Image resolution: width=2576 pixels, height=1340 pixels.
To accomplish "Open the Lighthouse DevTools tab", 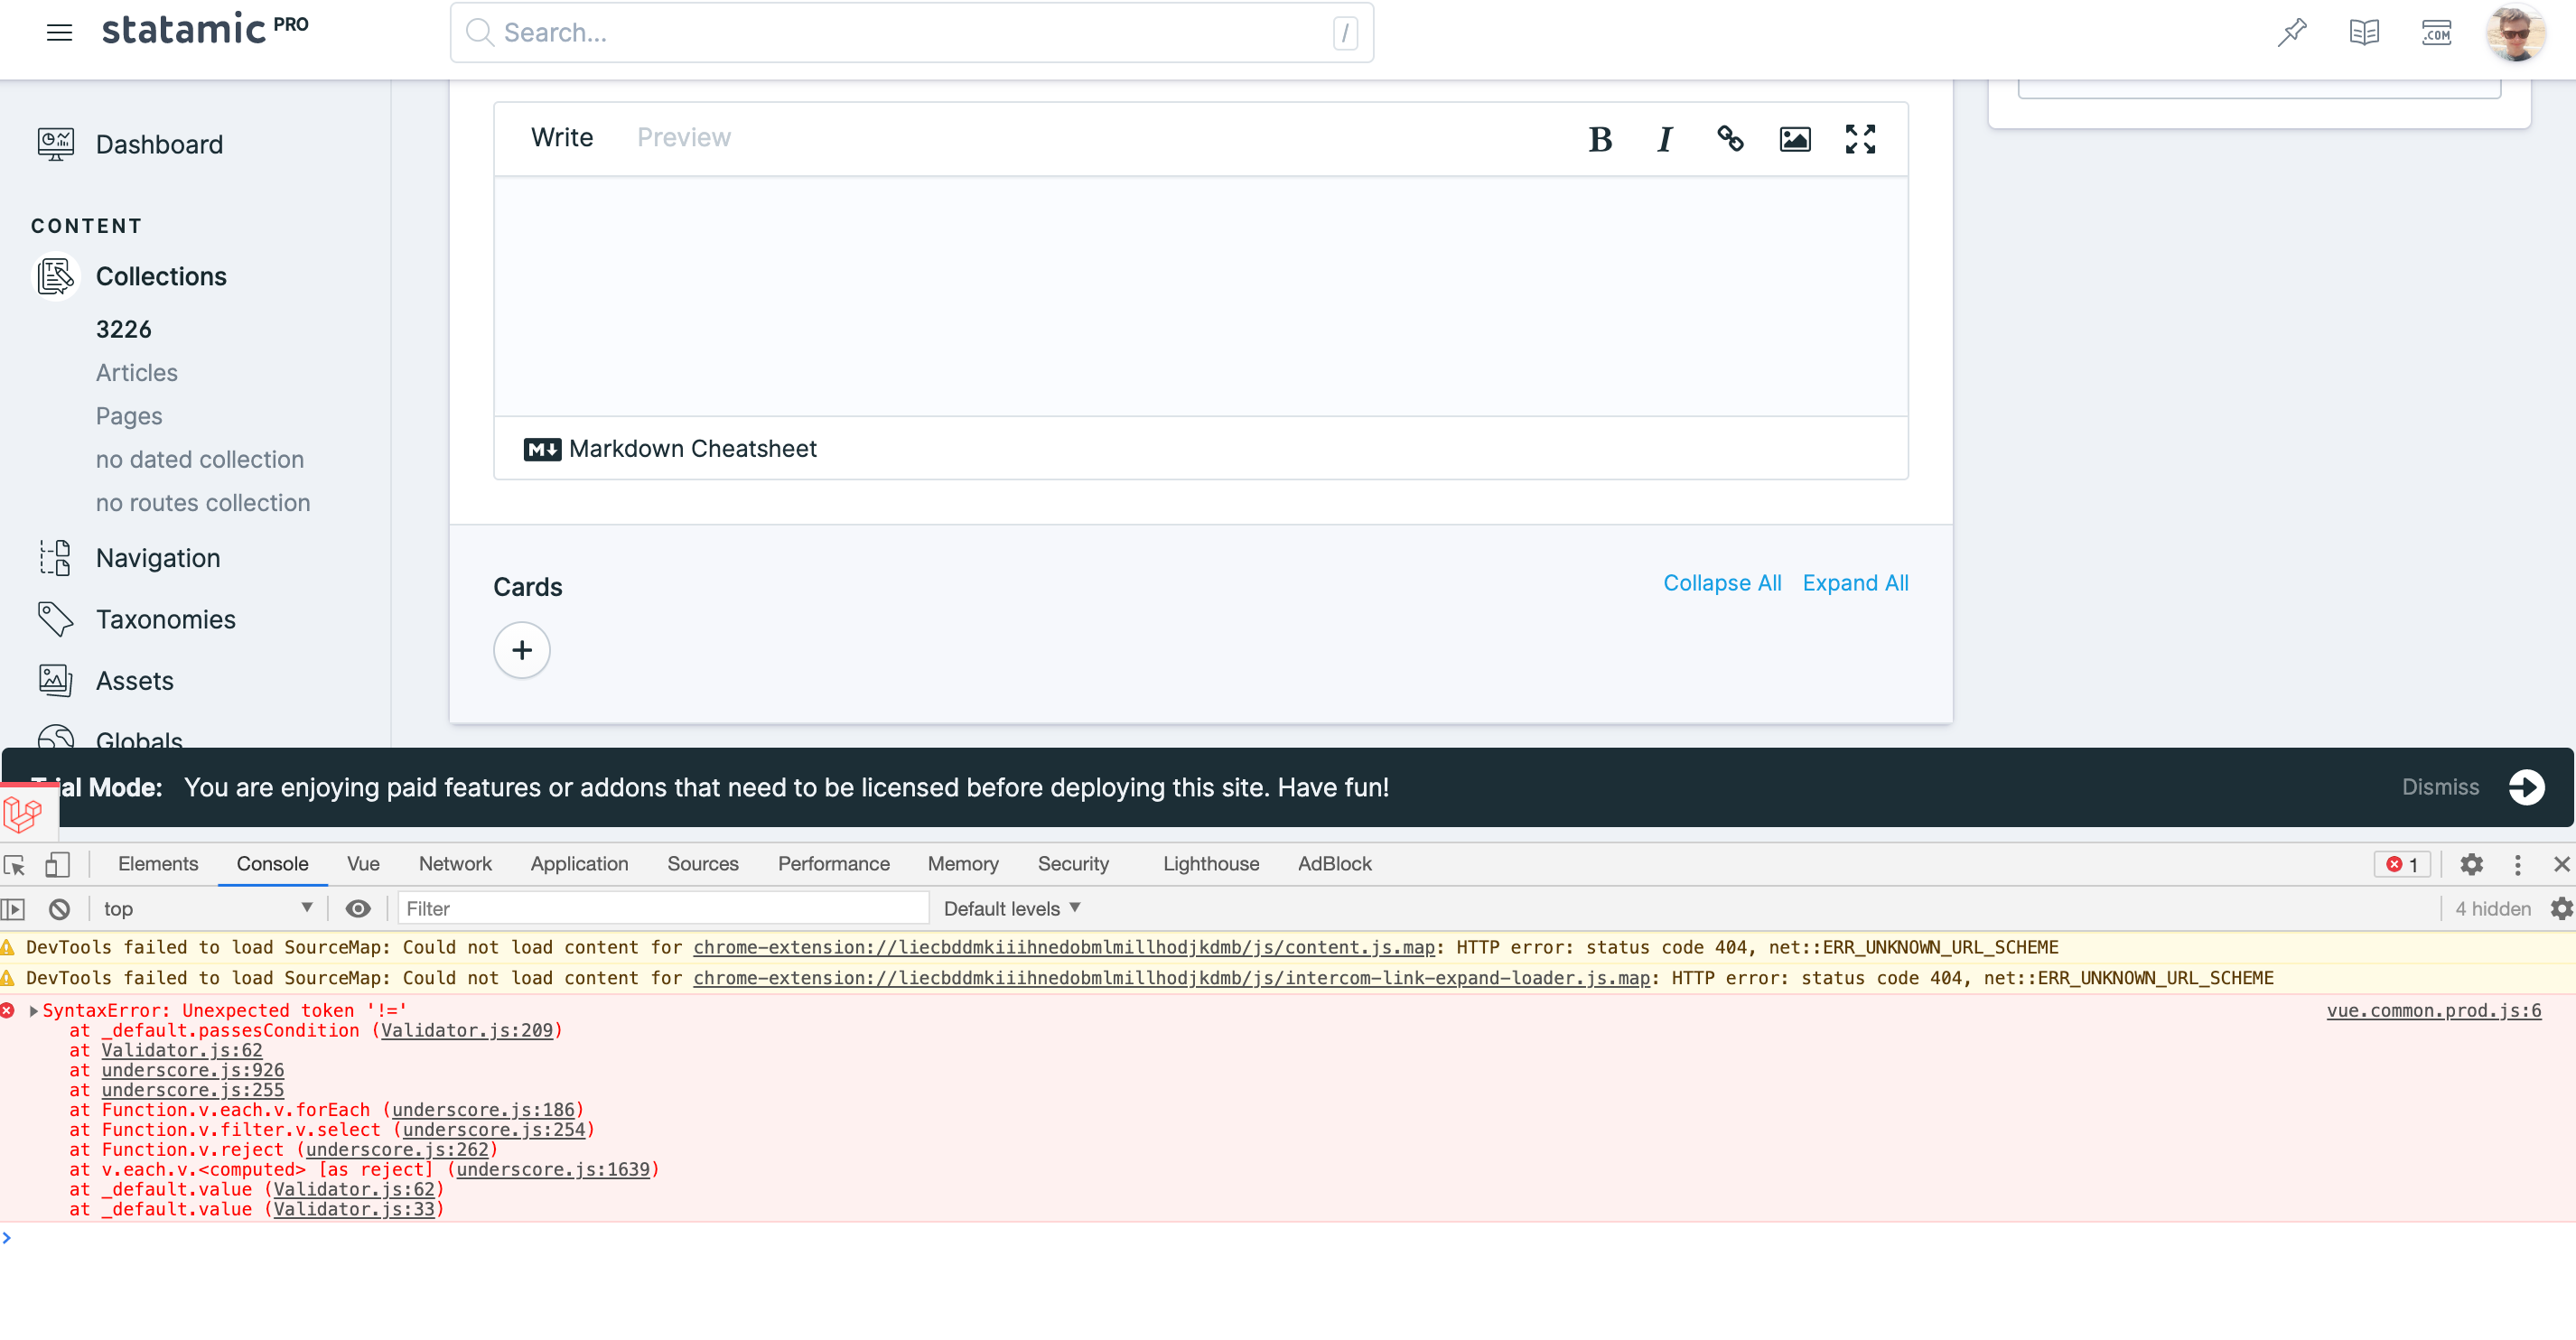I will click(x=1211, y=864).
